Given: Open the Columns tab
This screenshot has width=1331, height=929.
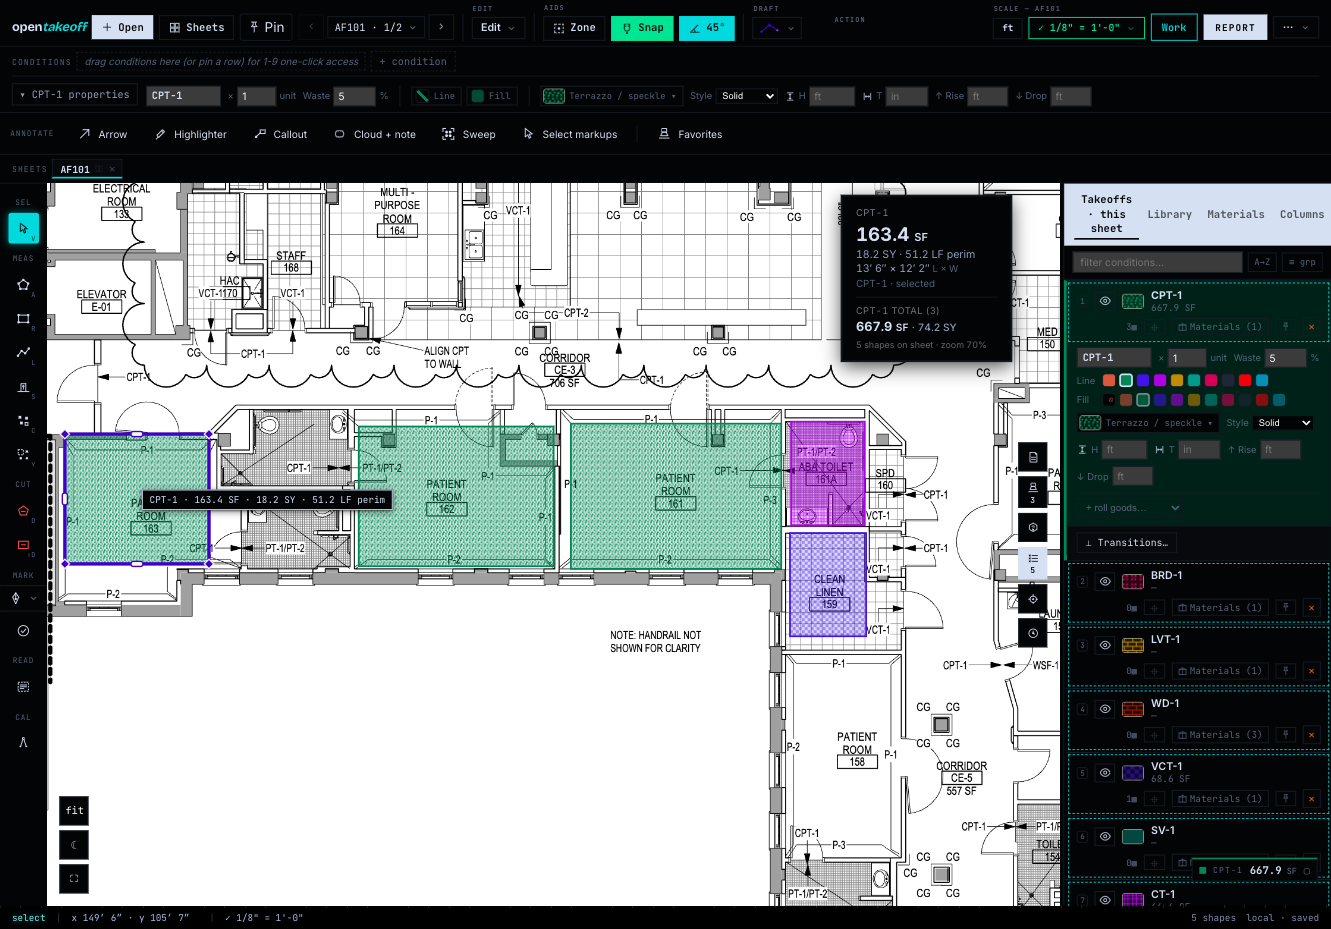Looking at the screenshot, I should click(1301, 214).
